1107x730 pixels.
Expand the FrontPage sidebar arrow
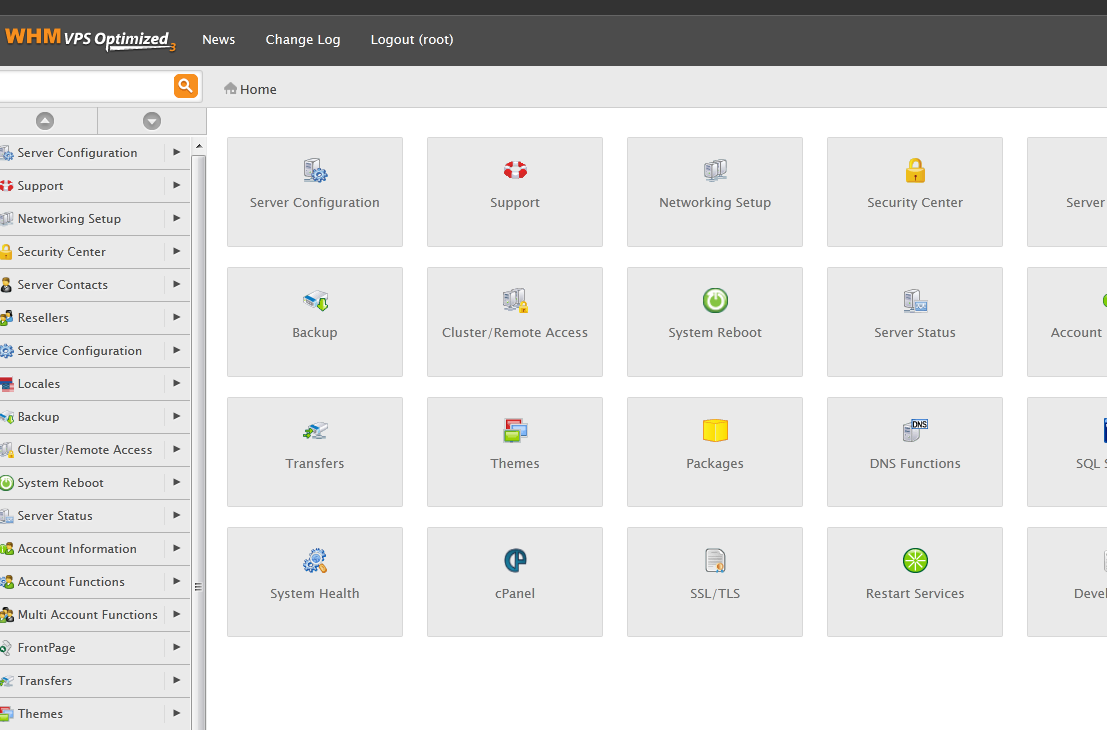point(176,647)
